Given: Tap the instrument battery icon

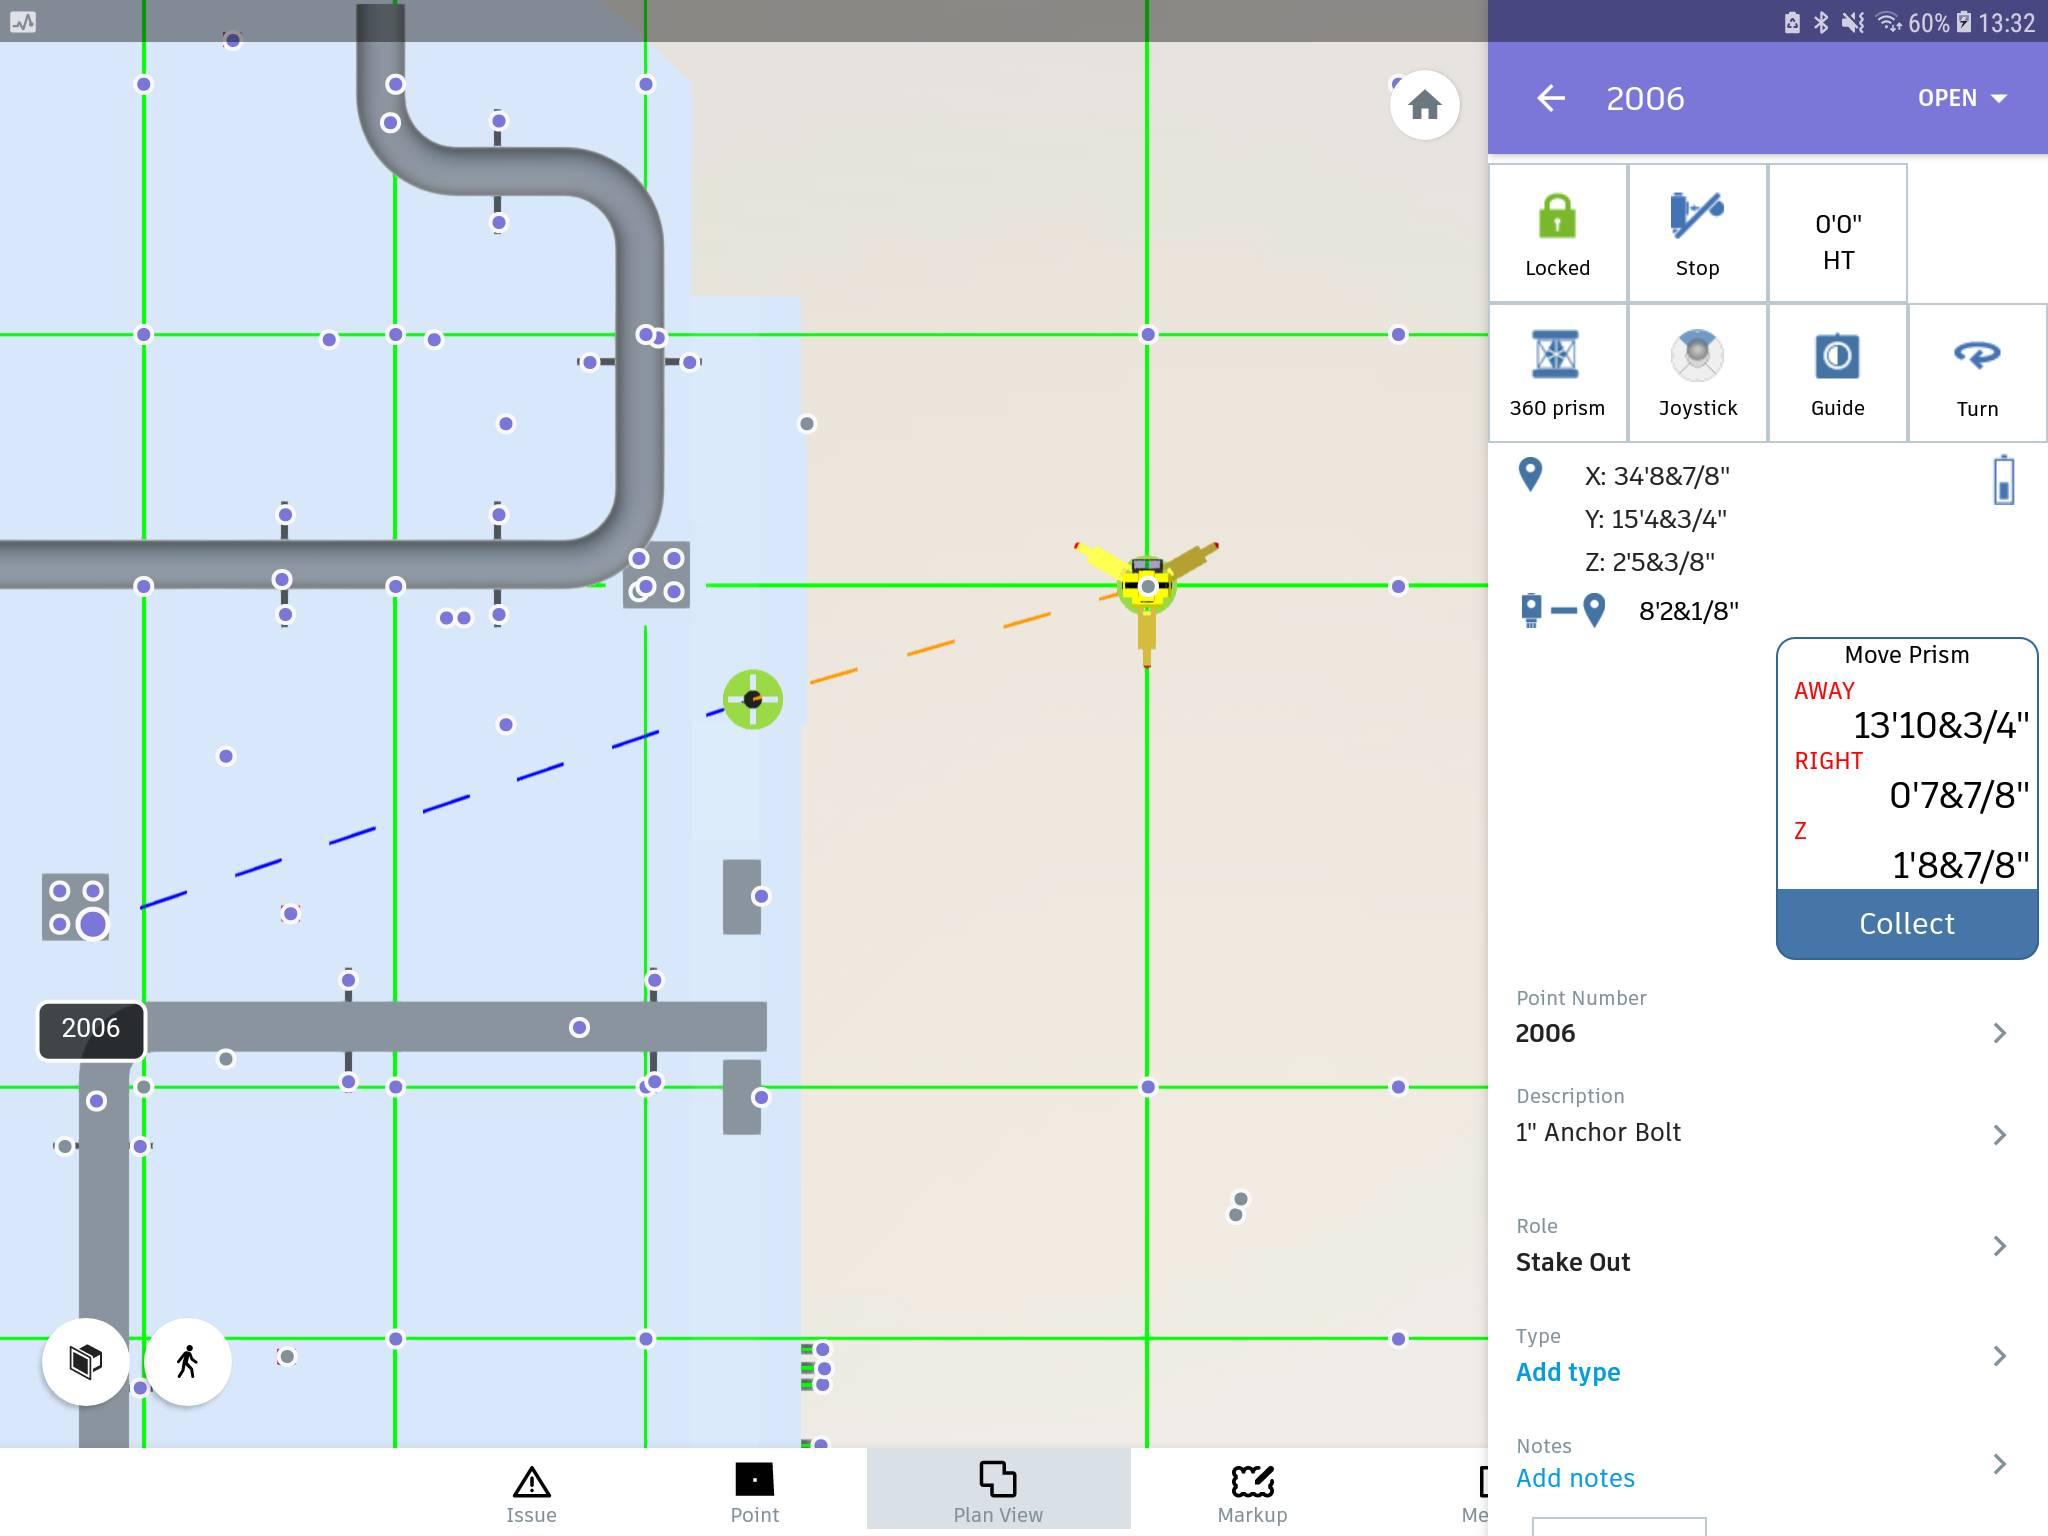Looking at the screenshot, I should click(2003, 480).
